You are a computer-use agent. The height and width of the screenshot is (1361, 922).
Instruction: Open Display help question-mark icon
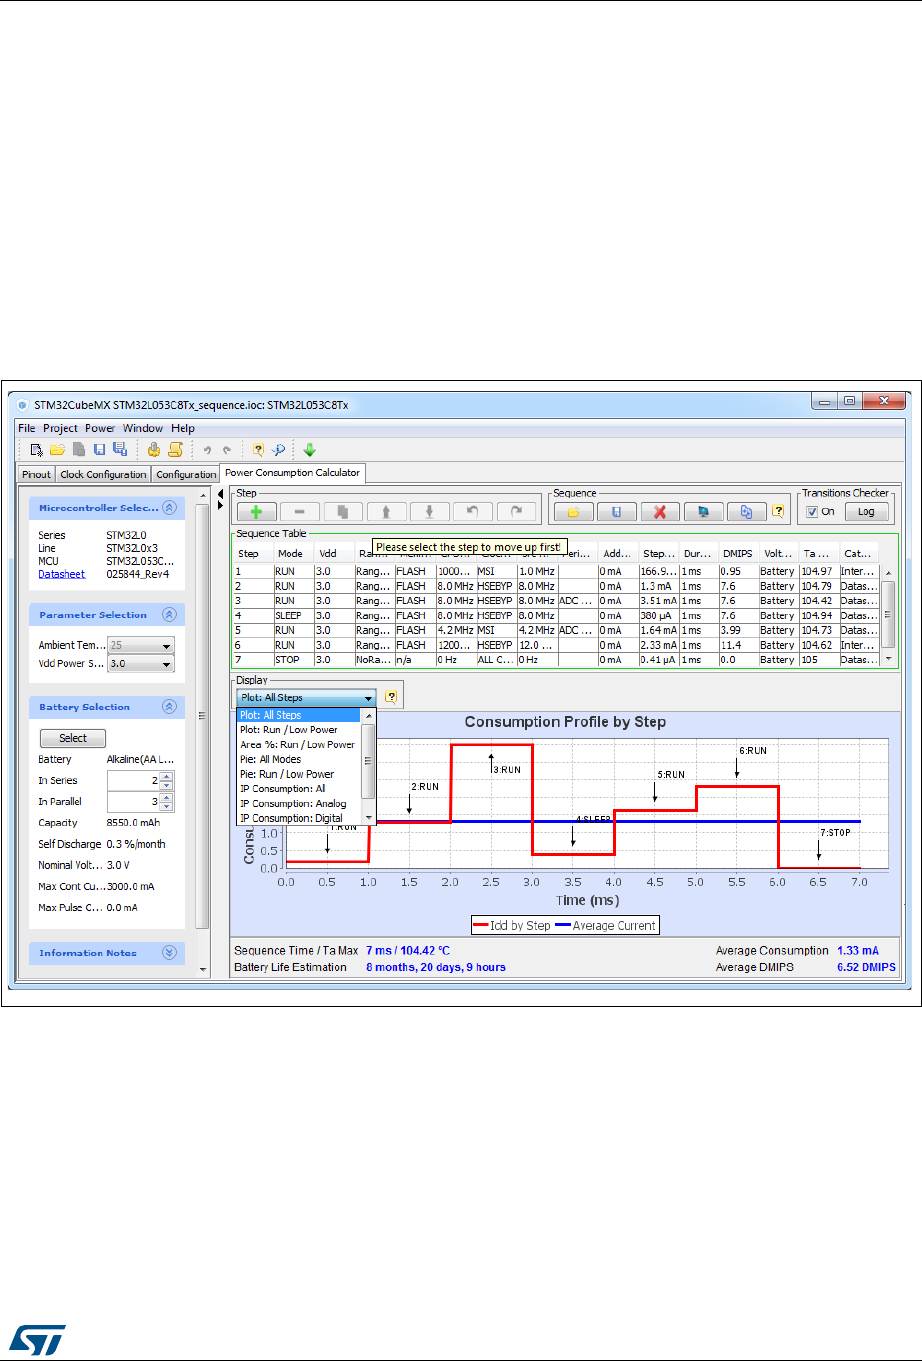pos(391,697)
